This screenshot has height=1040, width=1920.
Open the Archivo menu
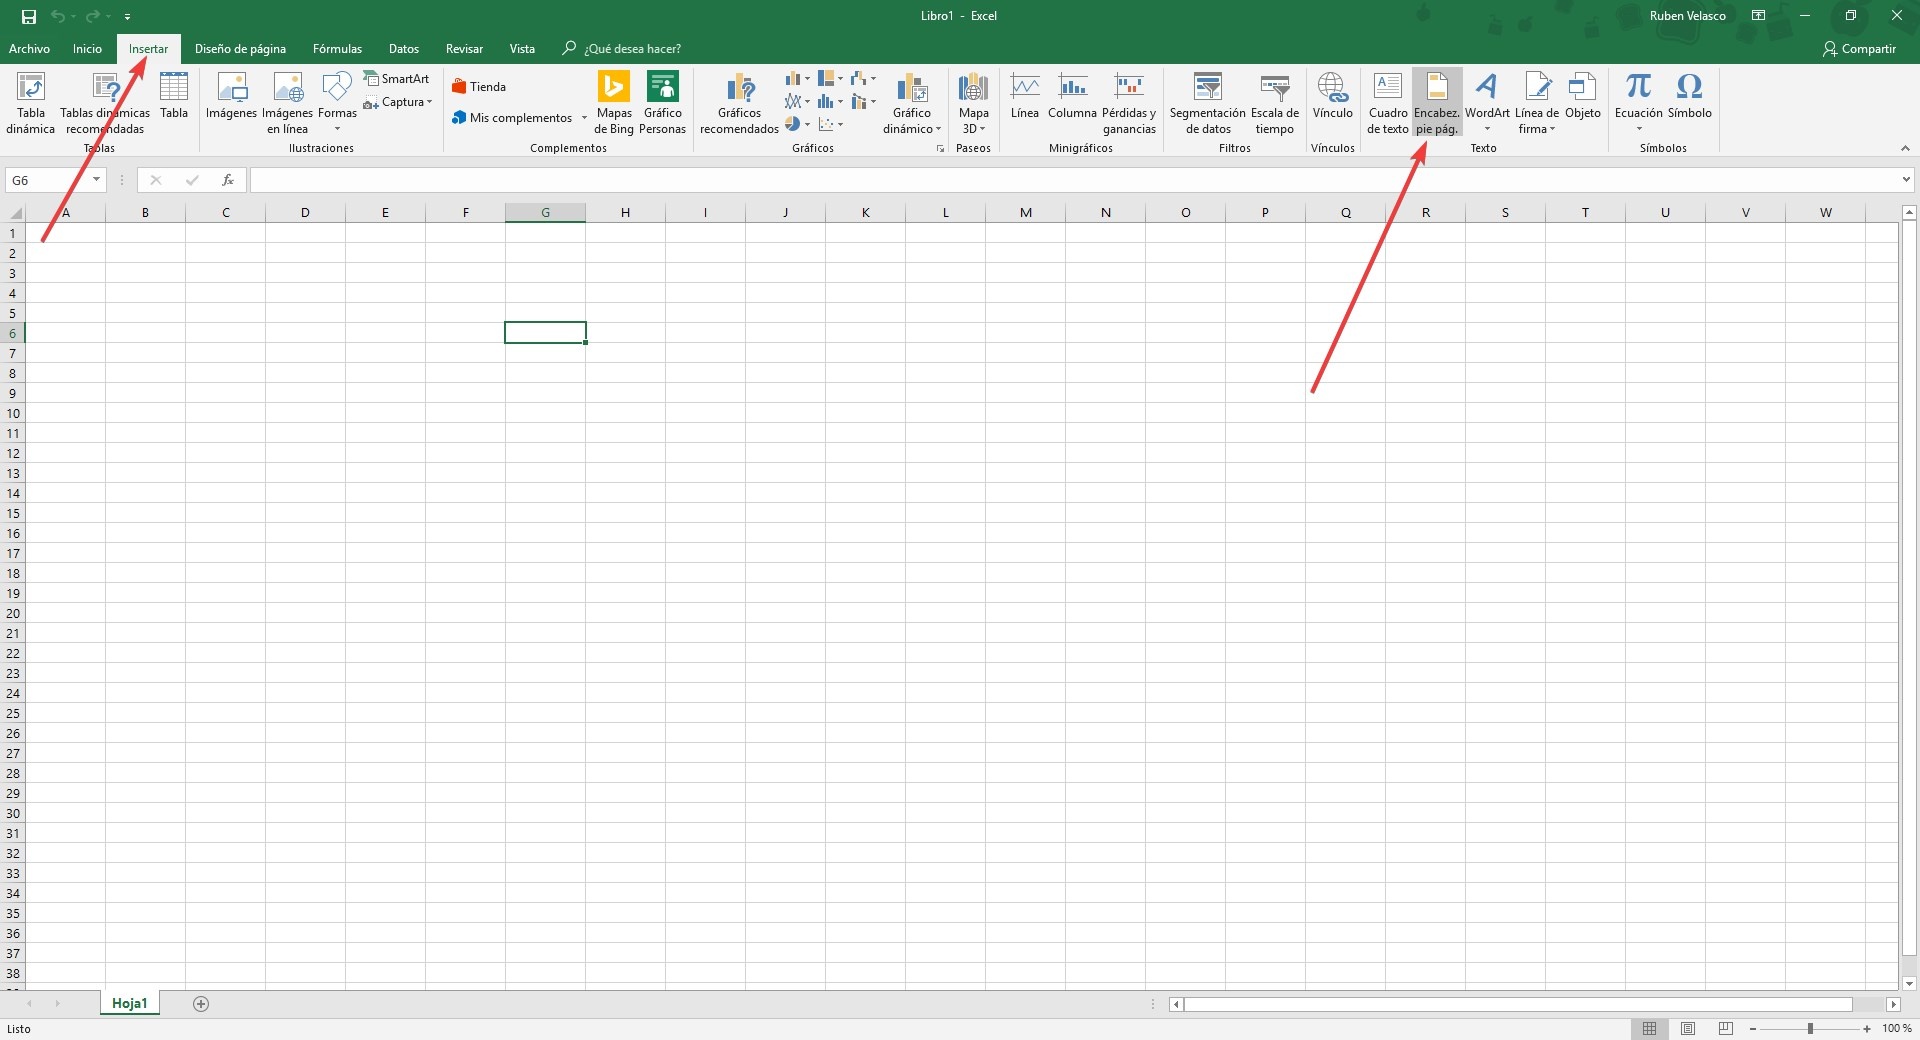[29, 49]
